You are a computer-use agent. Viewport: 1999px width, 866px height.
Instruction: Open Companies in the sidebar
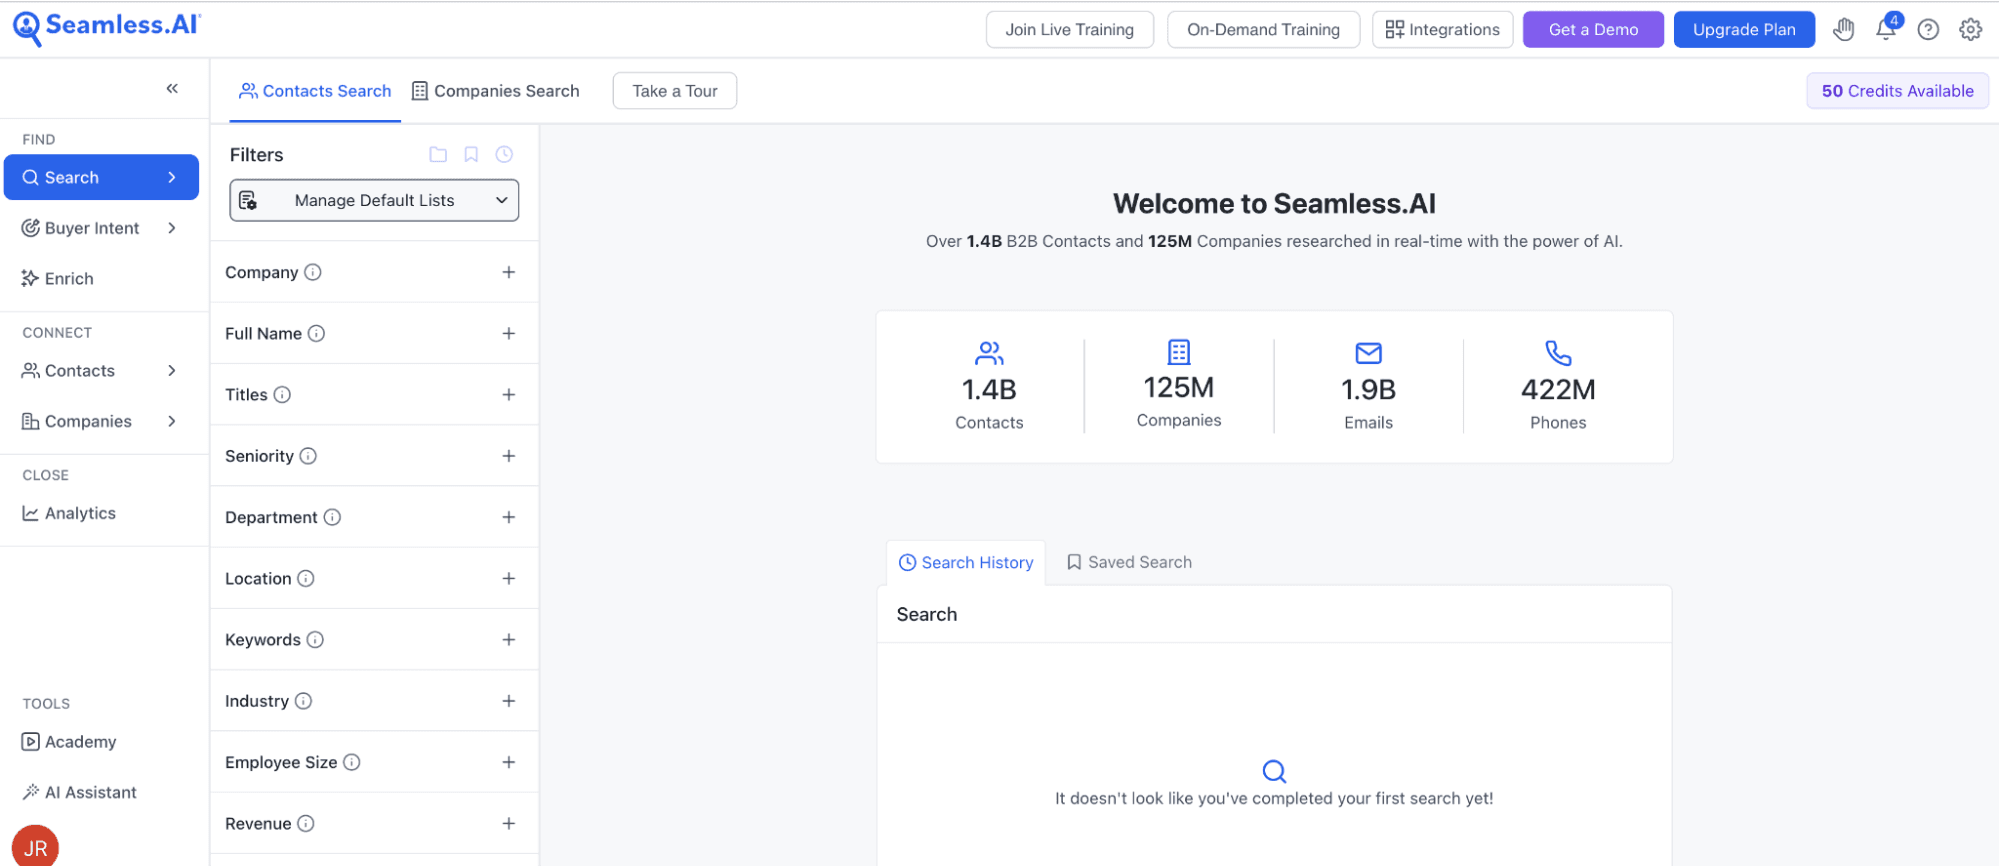[x=101, y=421]
